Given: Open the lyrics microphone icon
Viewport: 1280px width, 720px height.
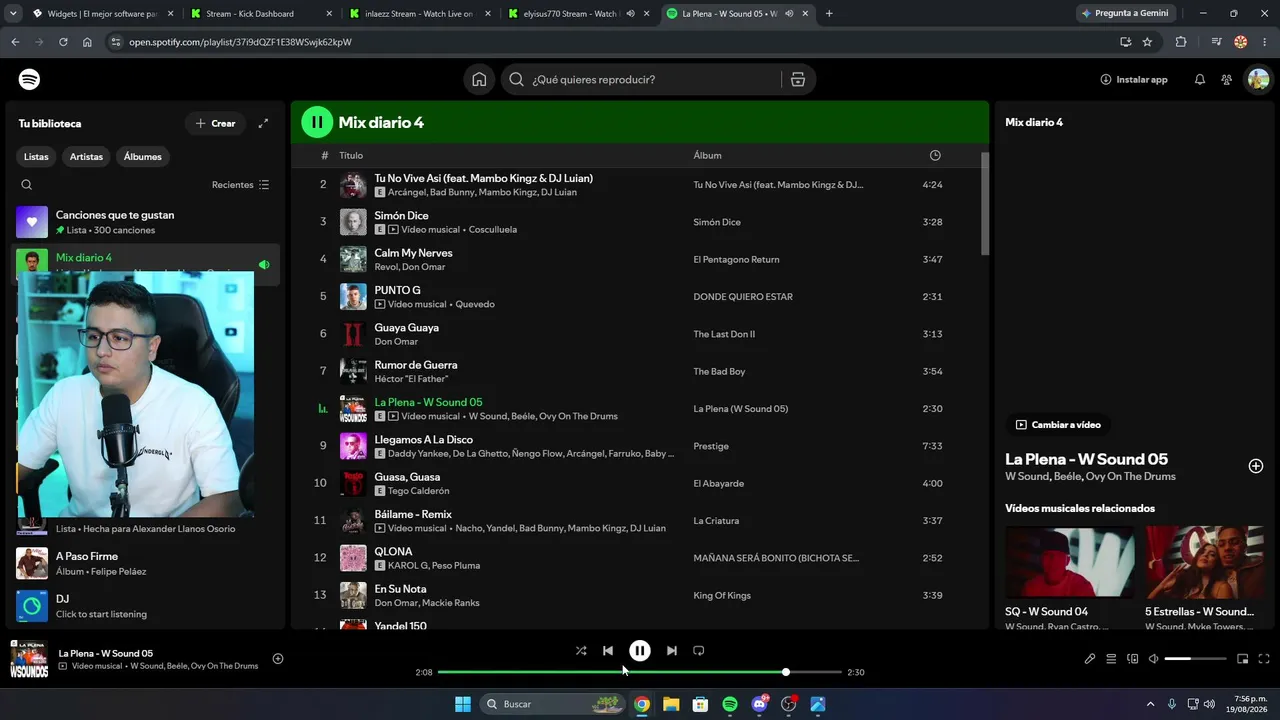Looking at the screenshot, I should coord(1090,659).
